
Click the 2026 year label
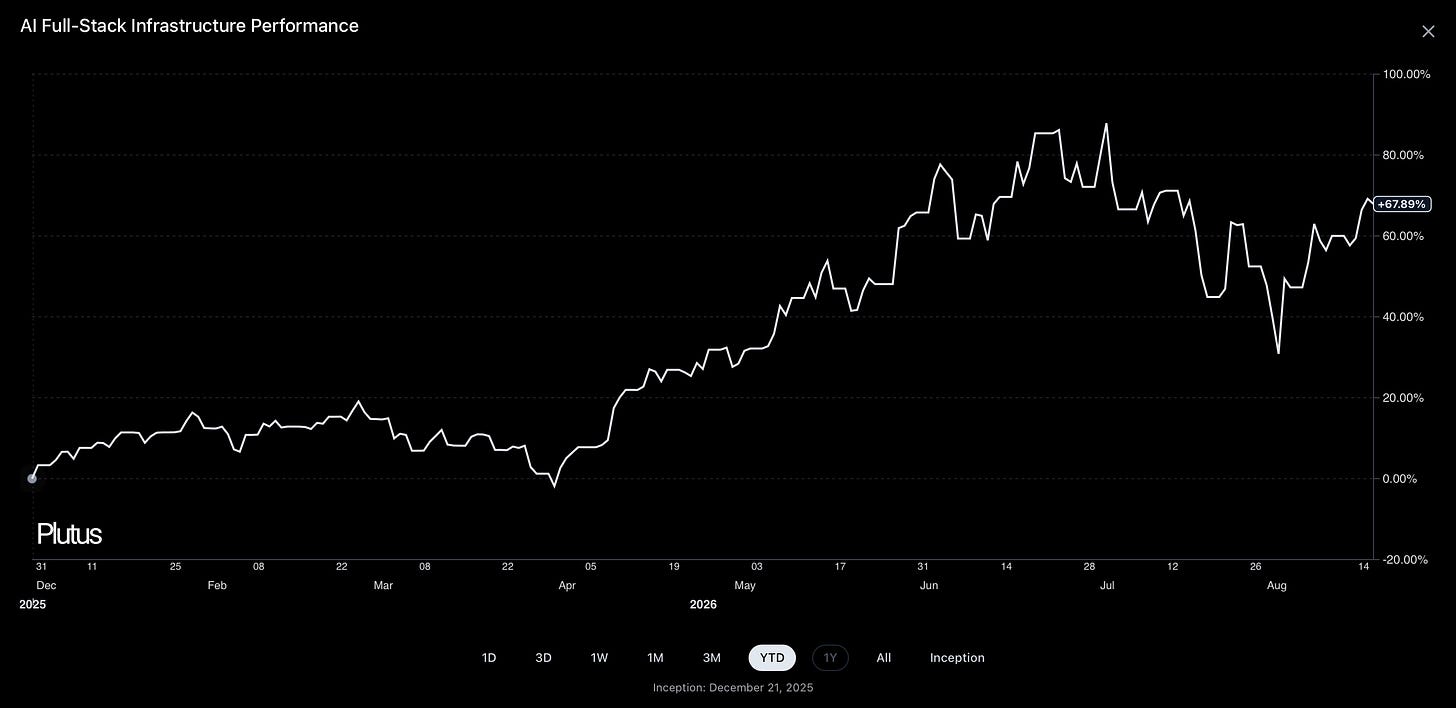(x=703, y=605)
